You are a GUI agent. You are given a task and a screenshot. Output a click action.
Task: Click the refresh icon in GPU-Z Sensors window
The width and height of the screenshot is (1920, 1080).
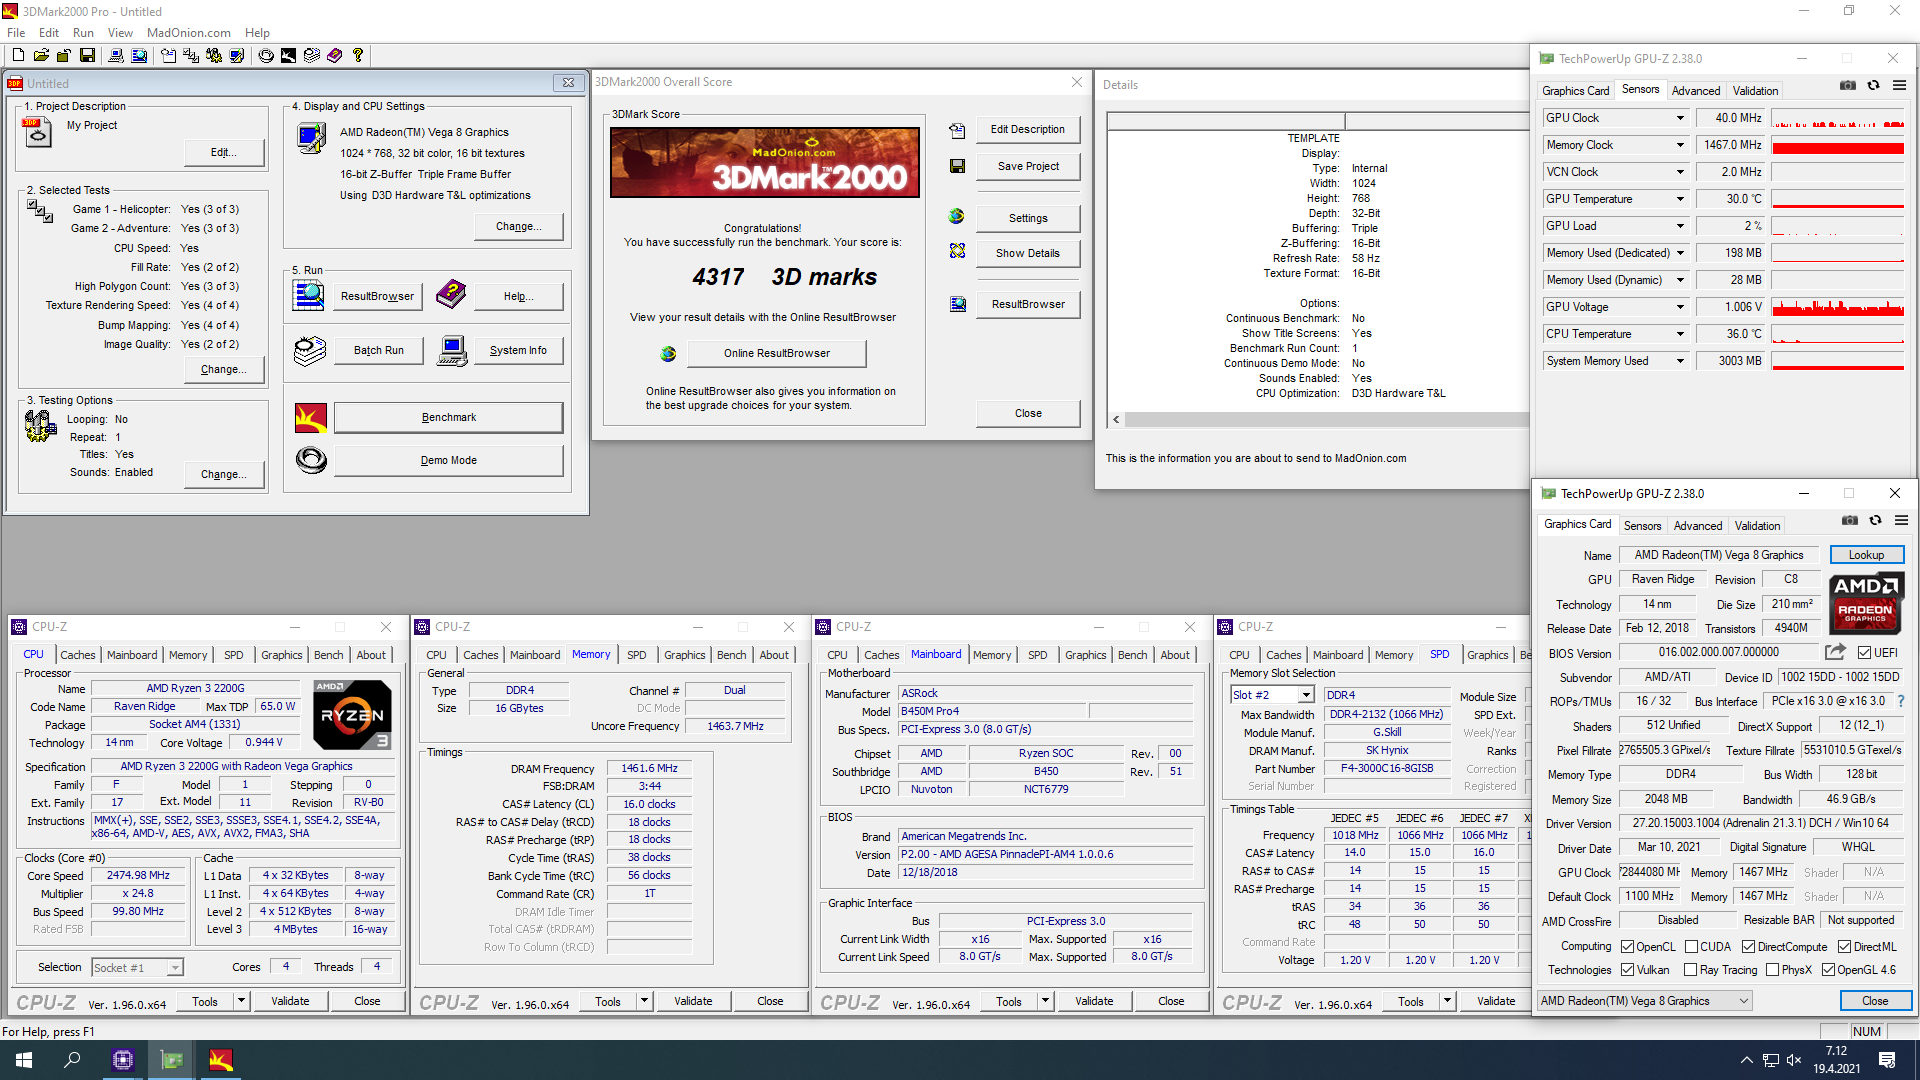[x=1874, y=86]
